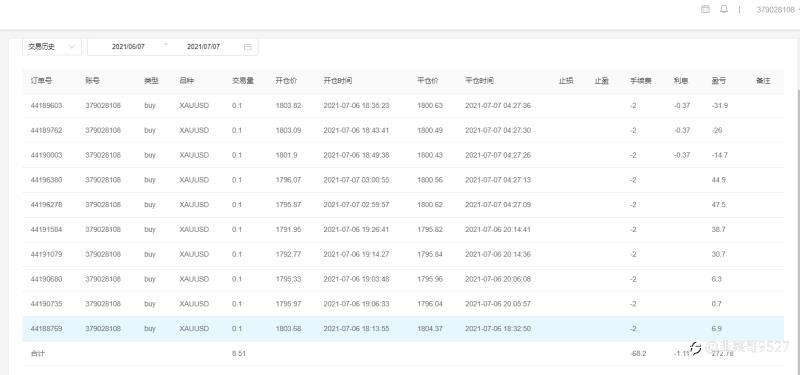Image resolution: width=800 pixels, height=375 pixels.
Task: Click the 止盈 column header
Action: [602, 81]
